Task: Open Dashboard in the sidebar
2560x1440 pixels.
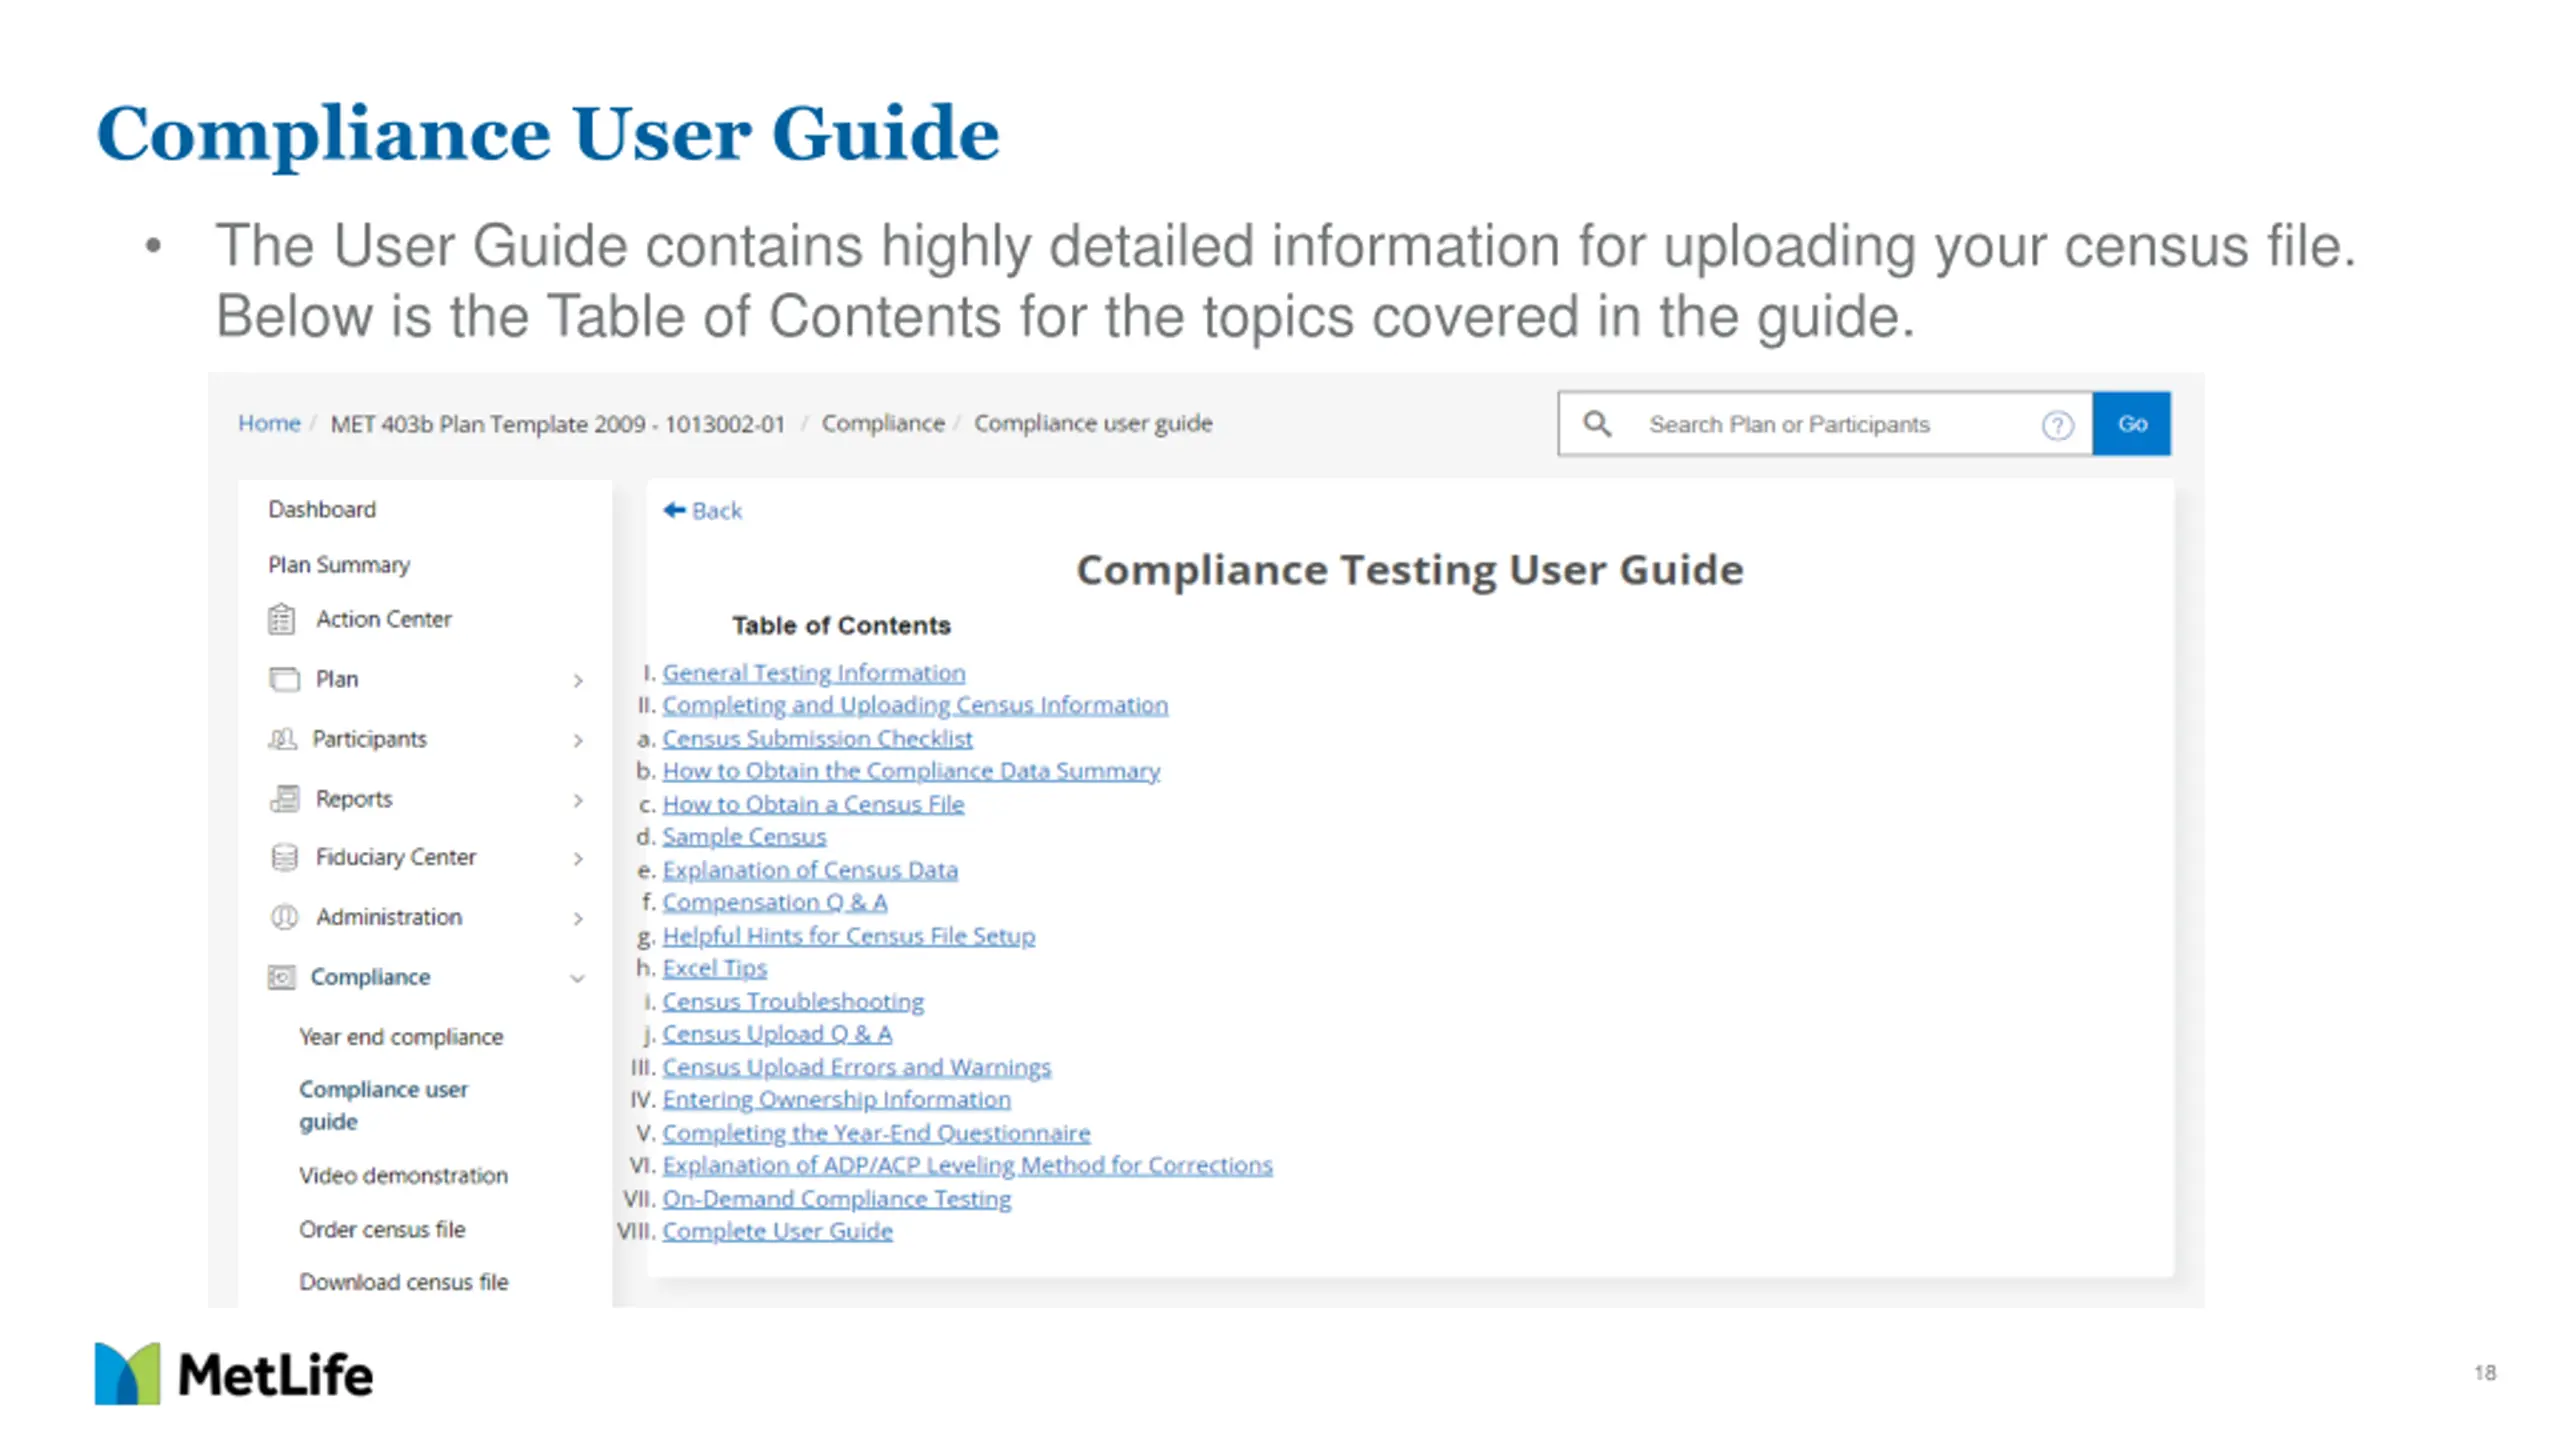Action: point(322,510)
